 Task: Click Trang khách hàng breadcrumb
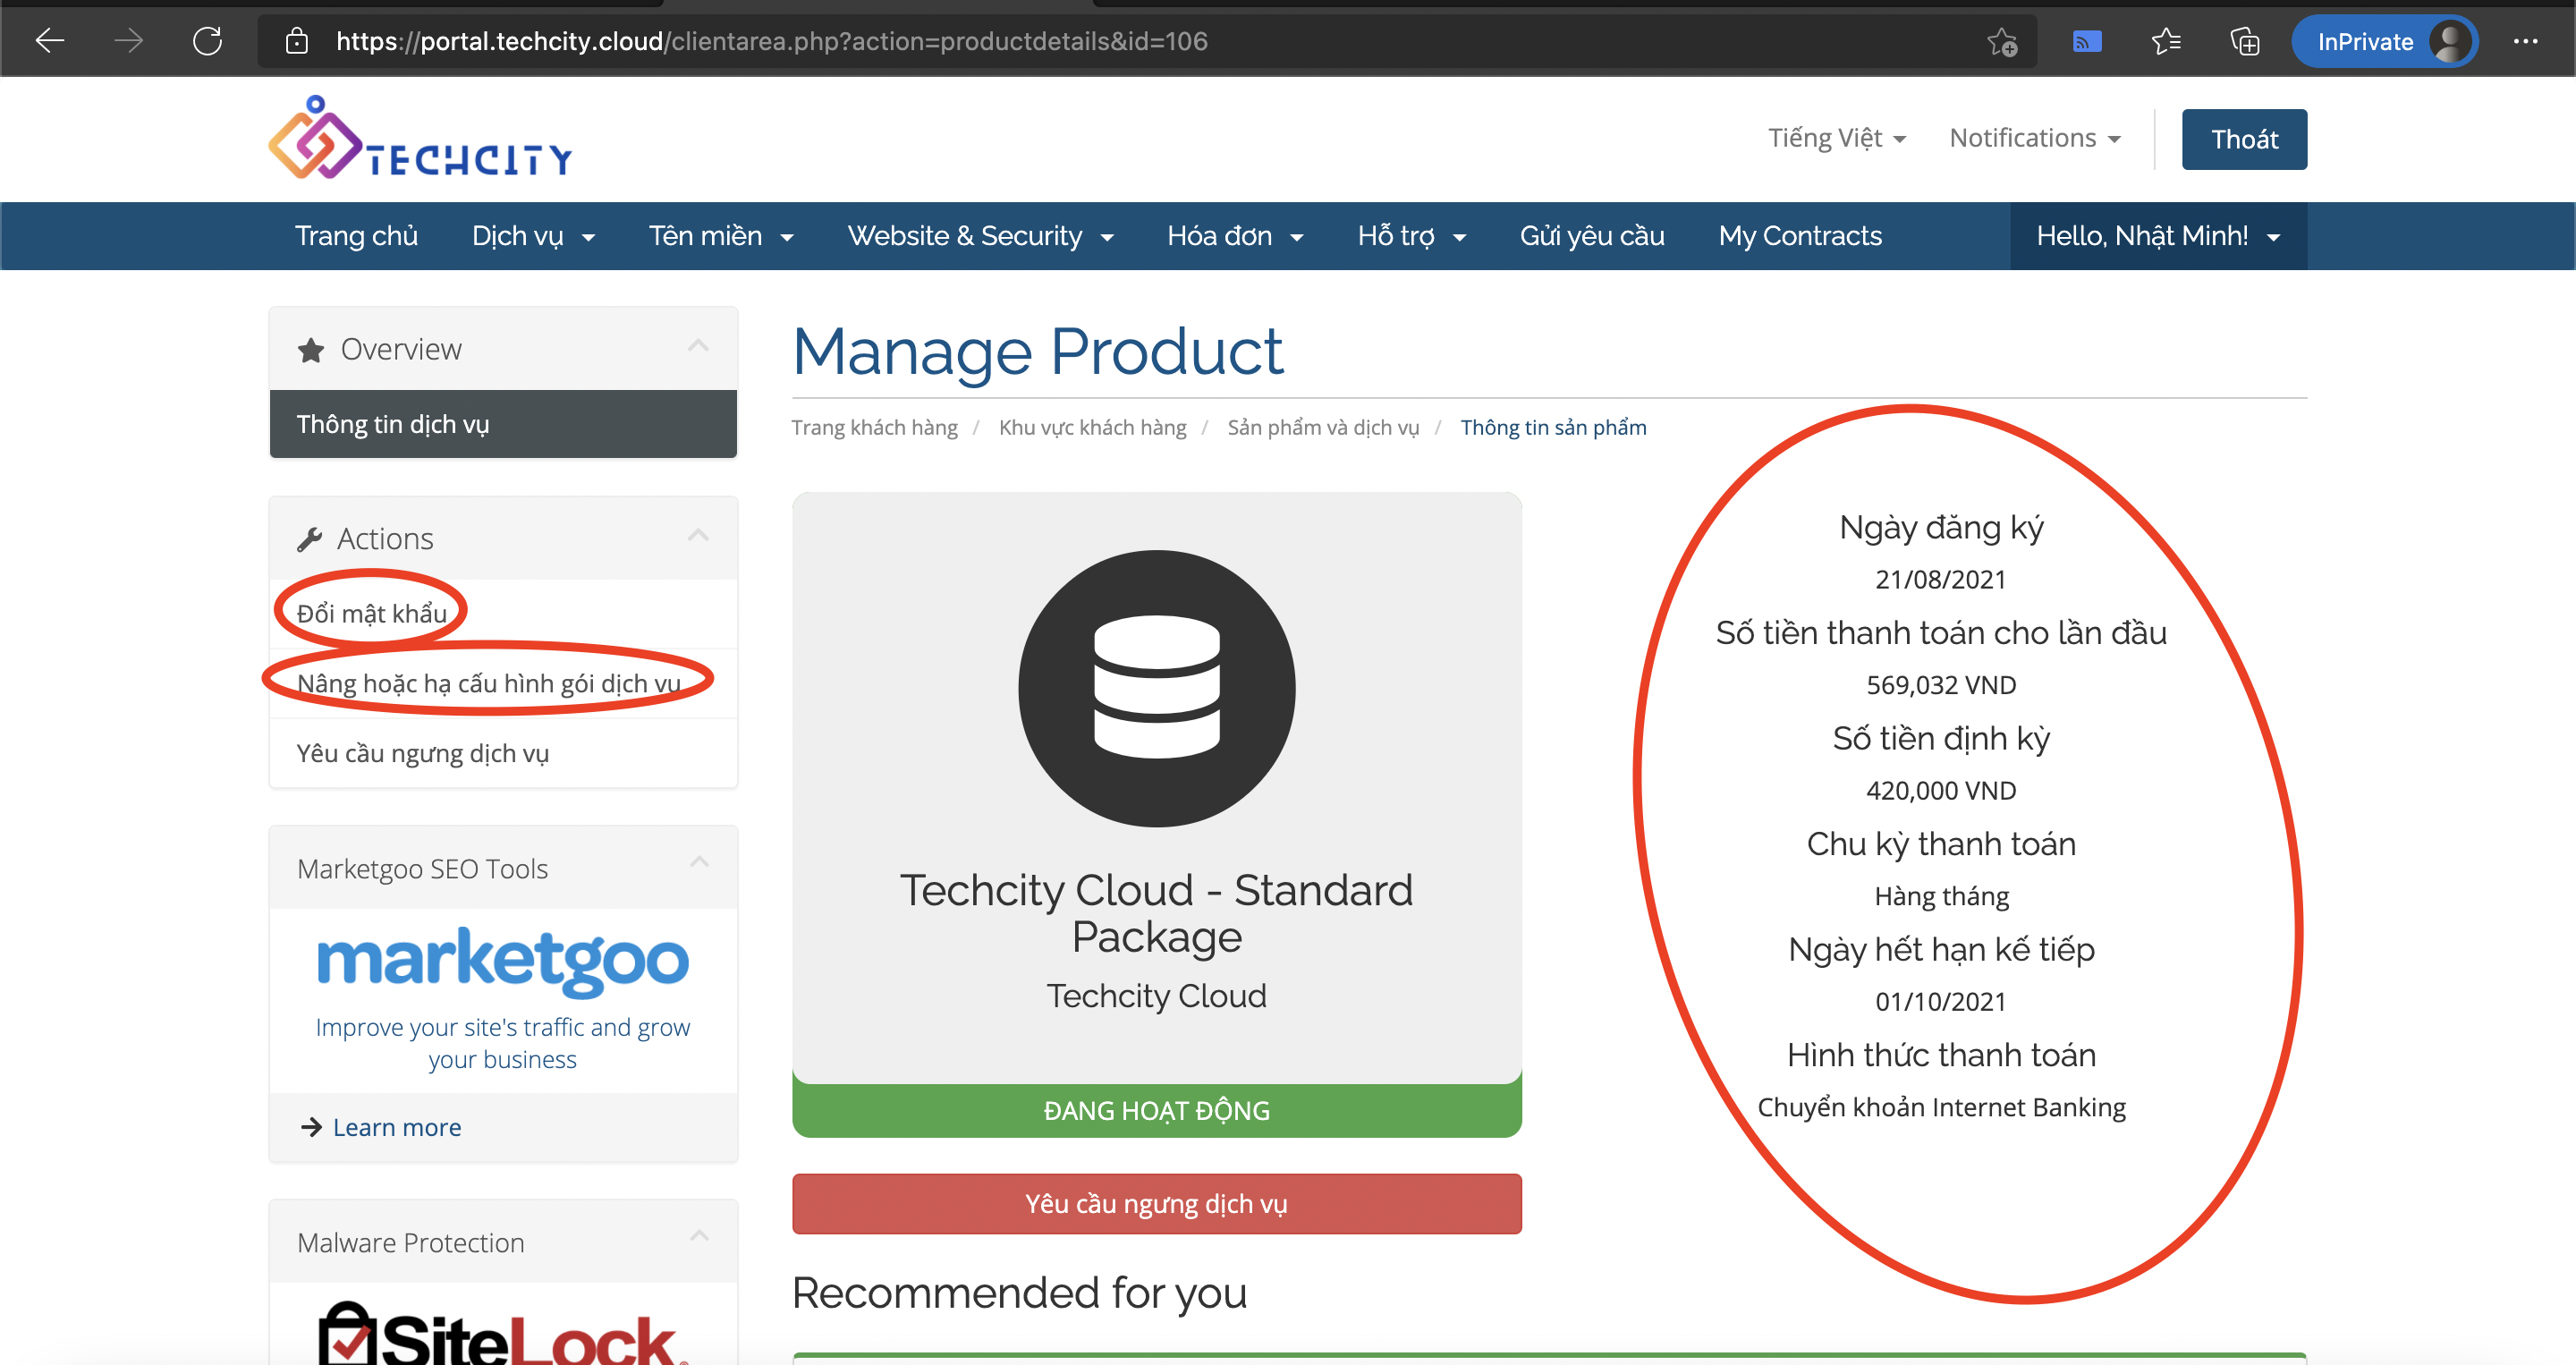click(874, 427)
